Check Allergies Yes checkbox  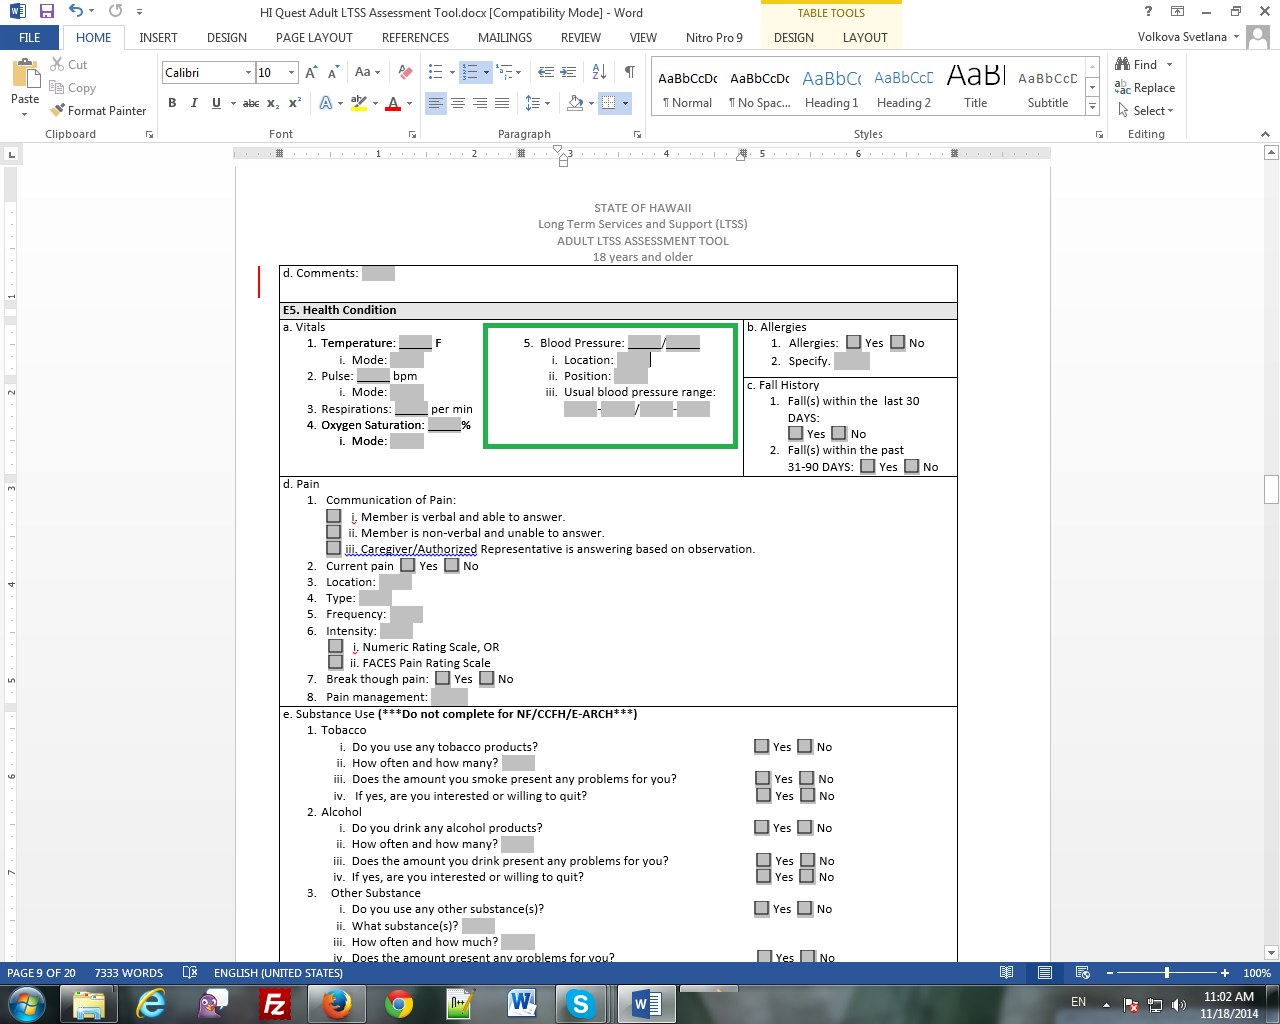853,343
